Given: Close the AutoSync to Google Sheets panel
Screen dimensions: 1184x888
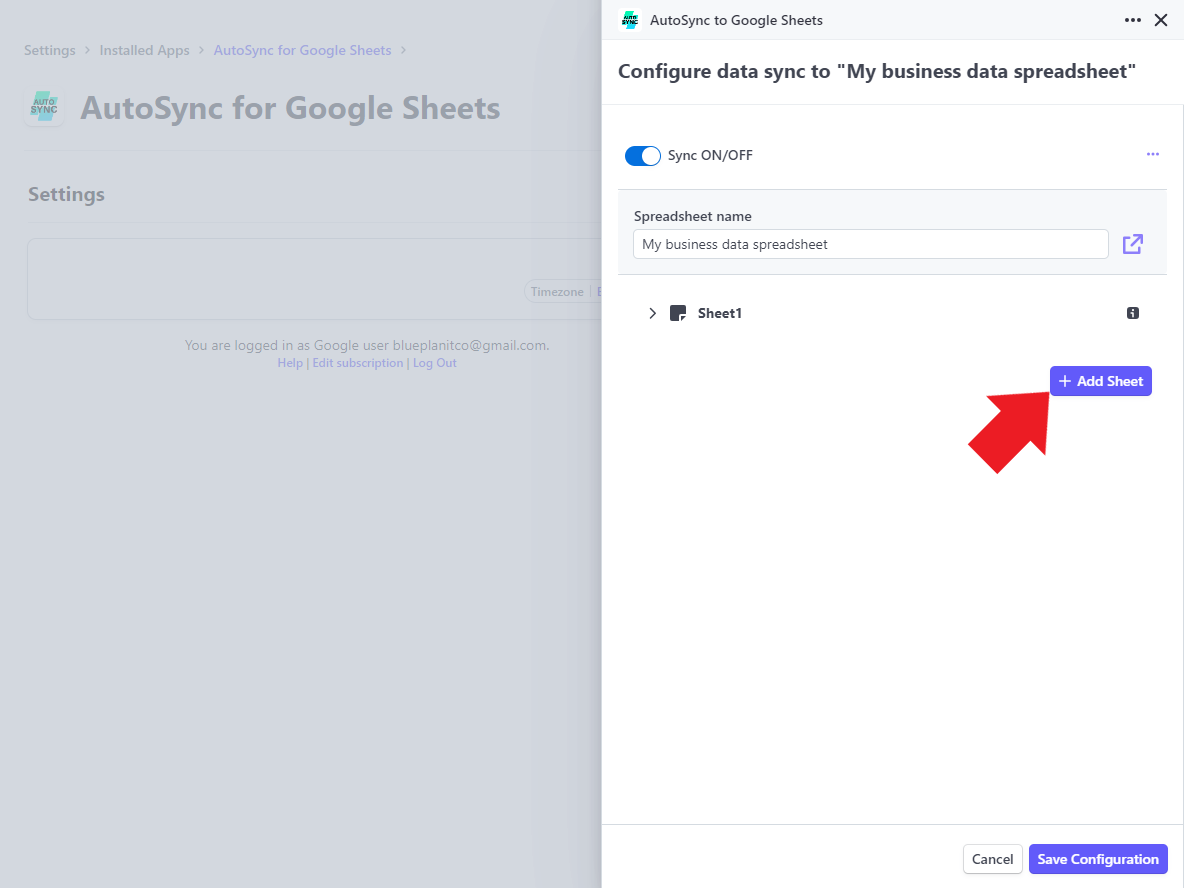Looking at the screenshot, I should [1161, 20].
